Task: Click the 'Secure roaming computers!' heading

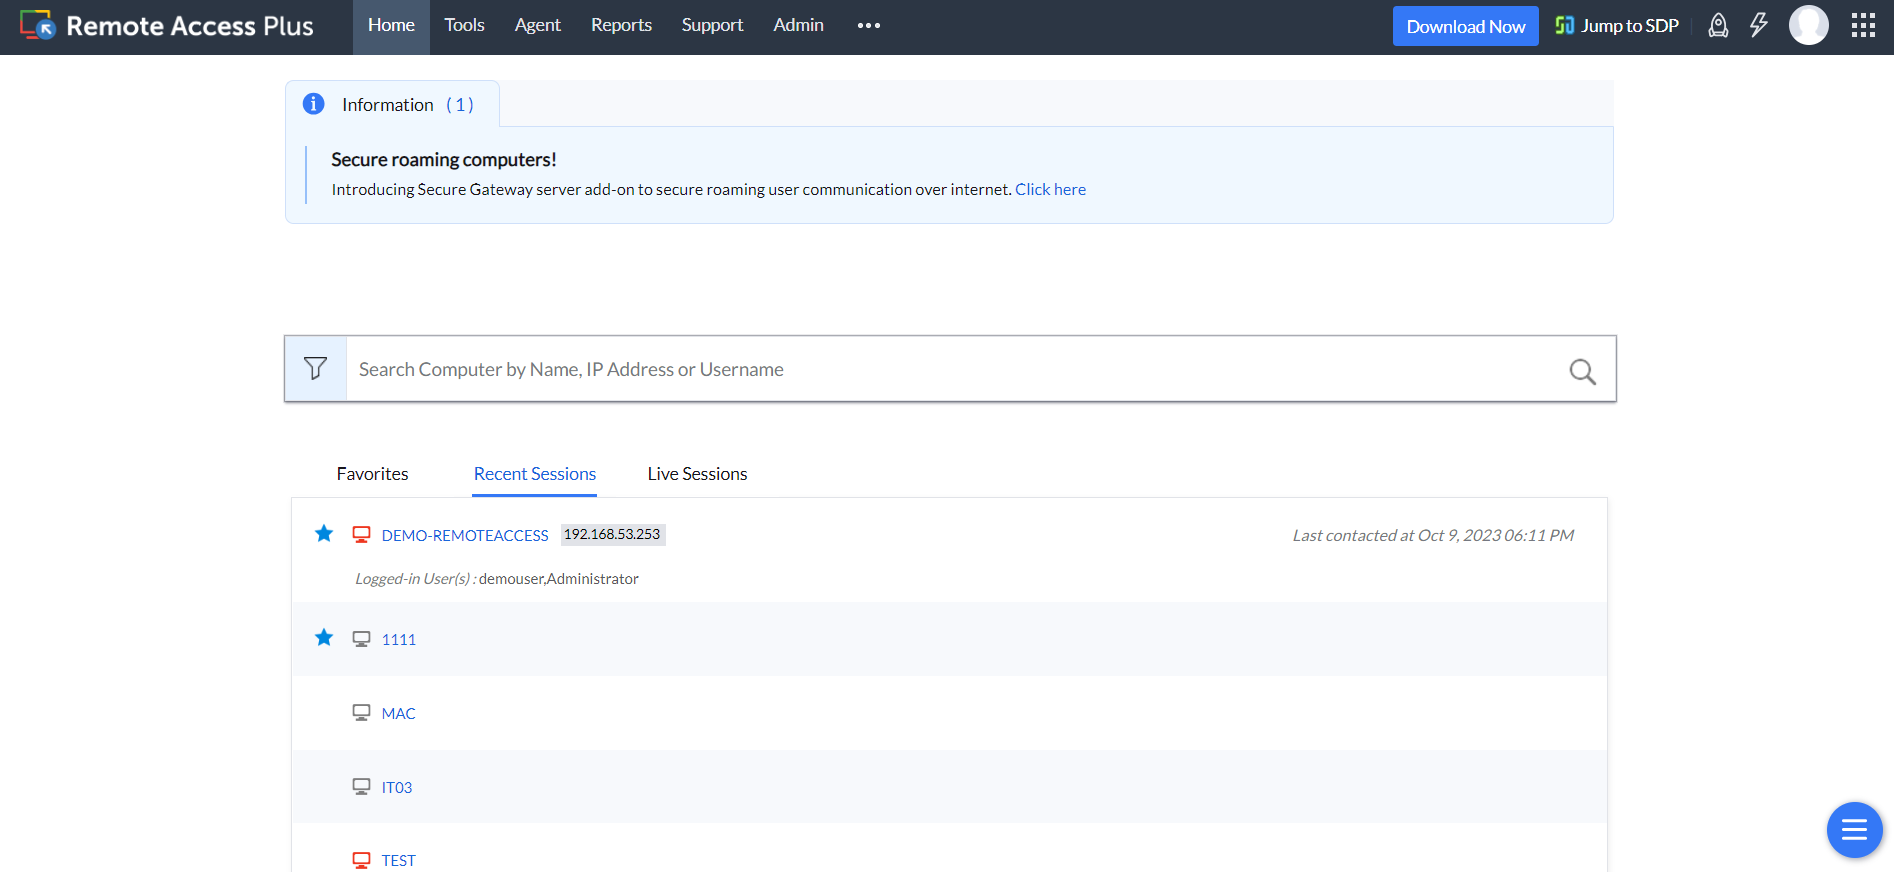Action: [444, 160]
